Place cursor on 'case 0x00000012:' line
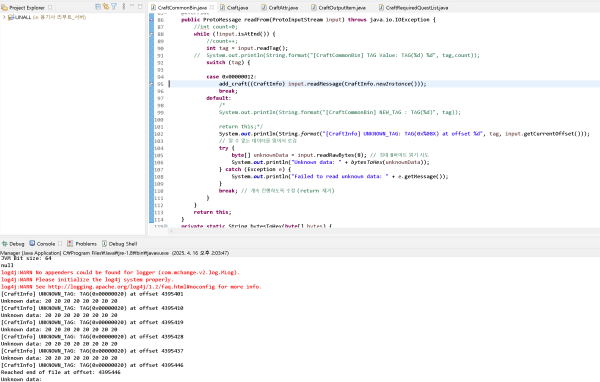Image resolution: width=600 pixels, height=382 pixels. pos(231,77)
